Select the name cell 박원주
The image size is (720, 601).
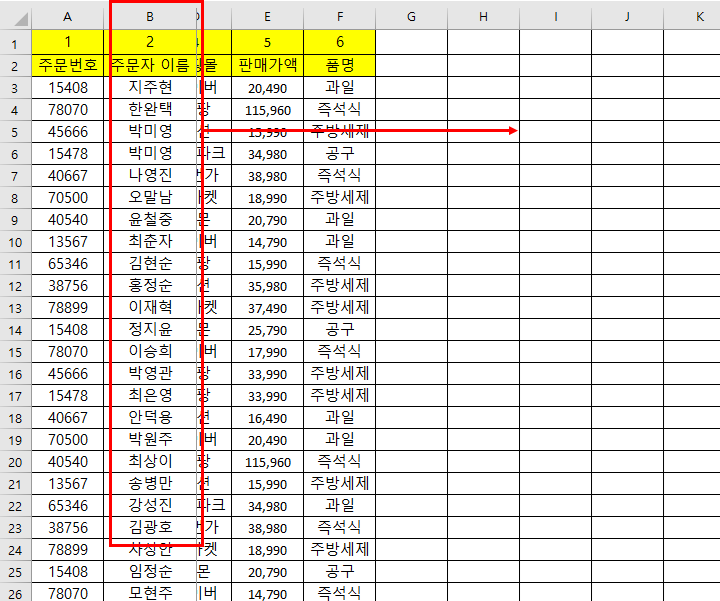point(150,440)
